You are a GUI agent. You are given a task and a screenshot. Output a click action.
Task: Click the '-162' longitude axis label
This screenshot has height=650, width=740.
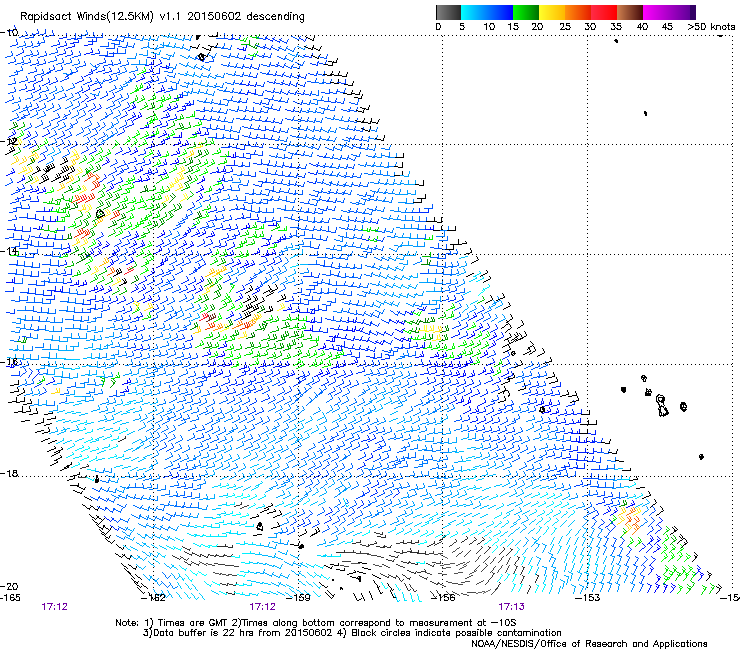pos(154,598)
